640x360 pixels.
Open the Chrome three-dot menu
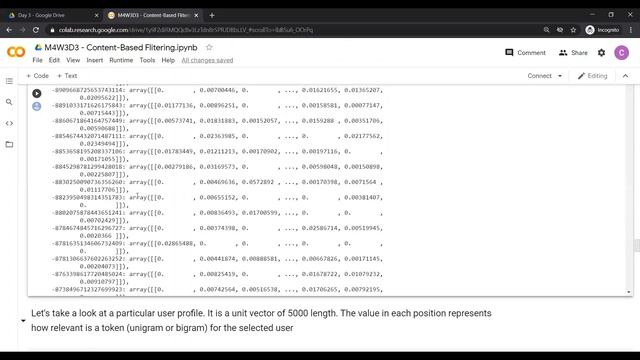(631, 30)
